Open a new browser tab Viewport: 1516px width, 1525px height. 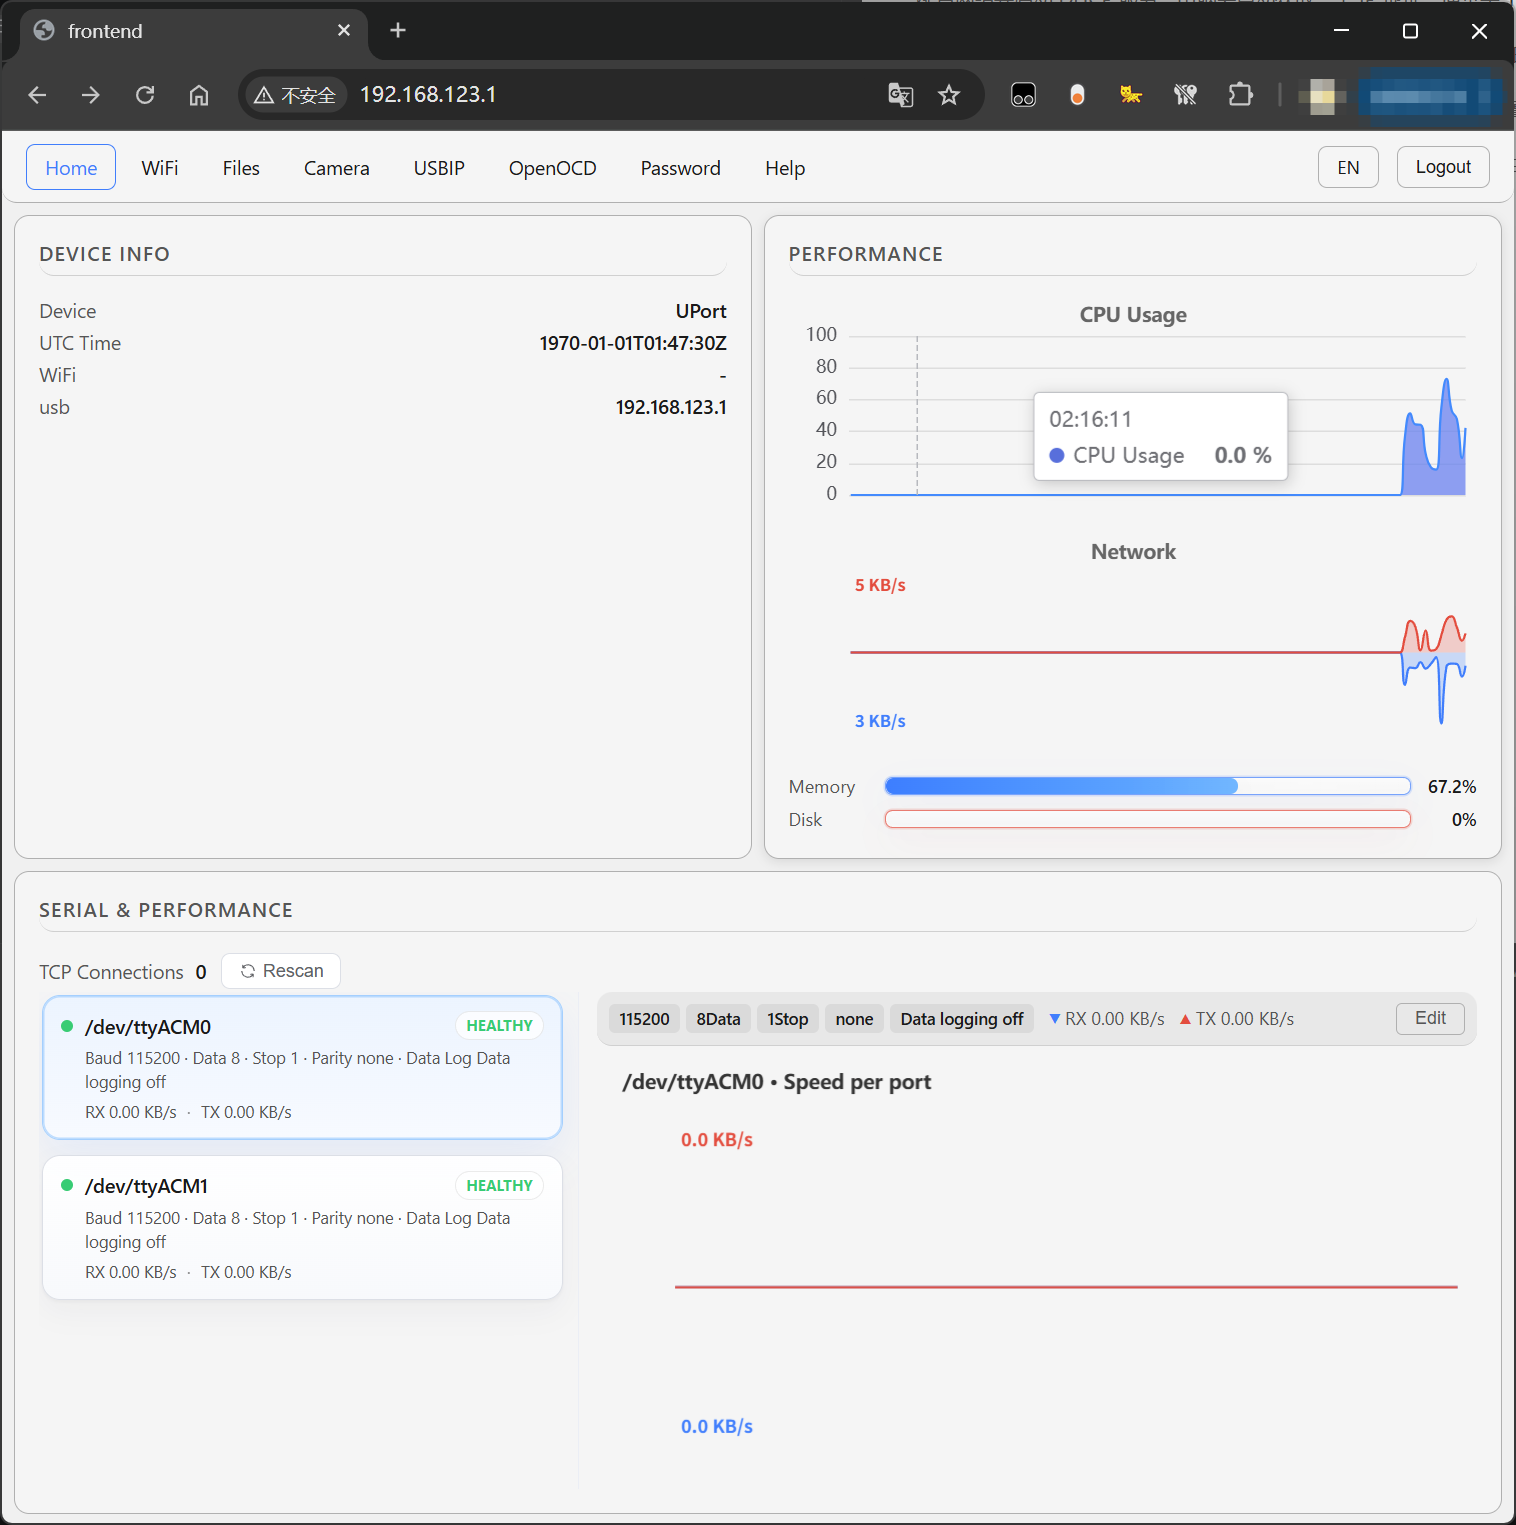pyautogui.click(x=398, y=31)
